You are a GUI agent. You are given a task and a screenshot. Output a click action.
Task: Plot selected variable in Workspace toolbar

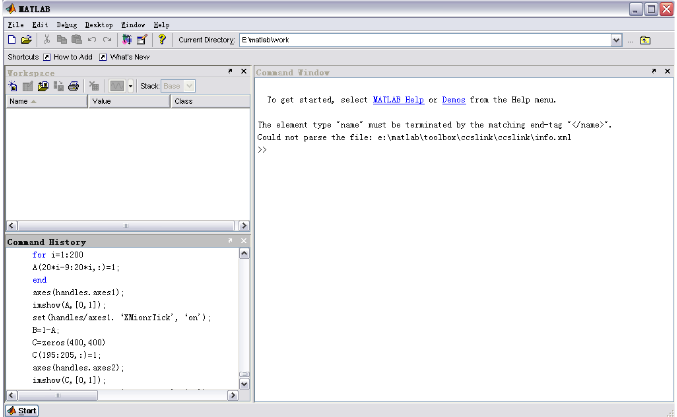117,86
